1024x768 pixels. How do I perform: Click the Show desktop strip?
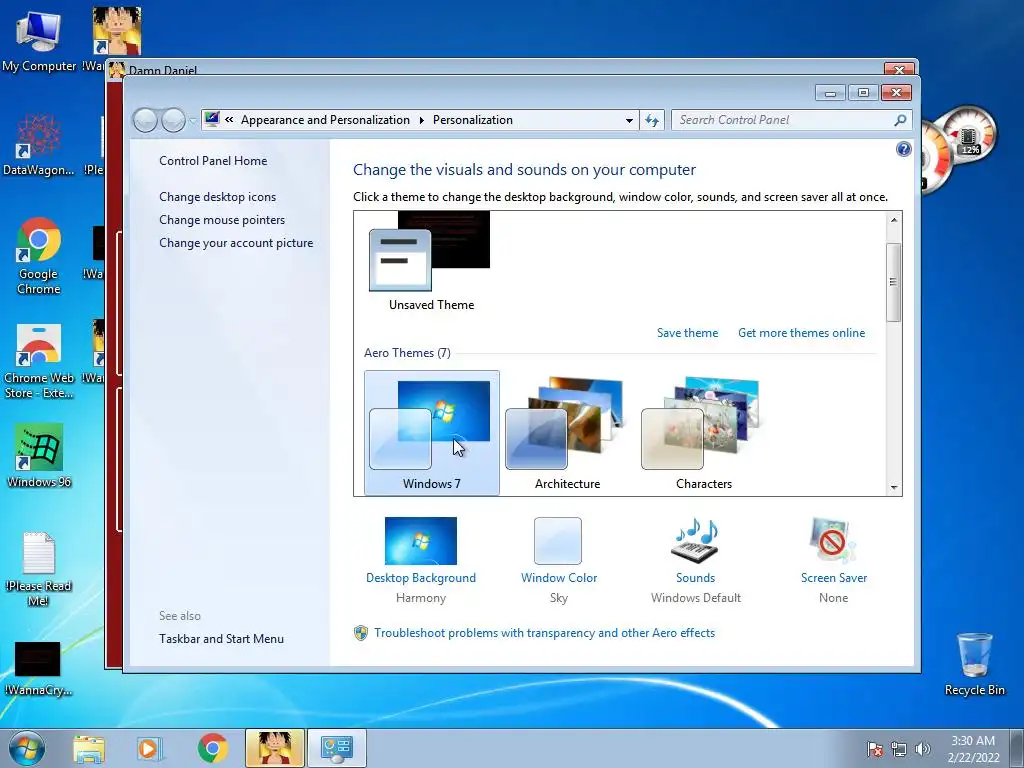(x=1016, y=748)
